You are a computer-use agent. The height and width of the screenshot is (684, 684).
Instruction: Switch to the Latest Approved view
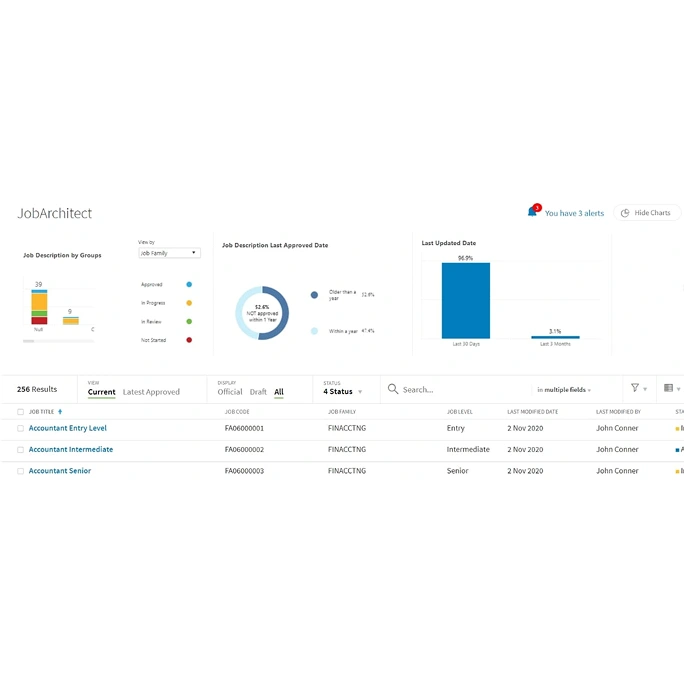click(151, 392)
